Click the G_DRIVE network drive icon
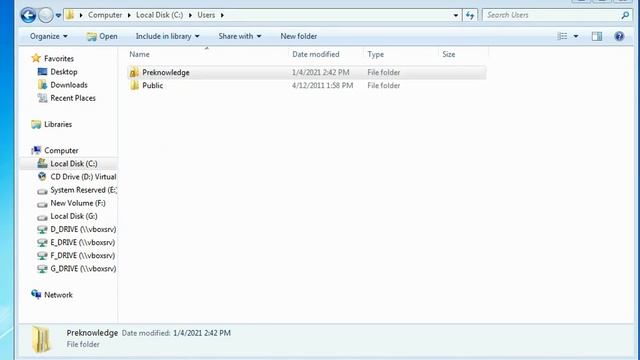This screenshot has width=640, height=360. pos(42,269)
